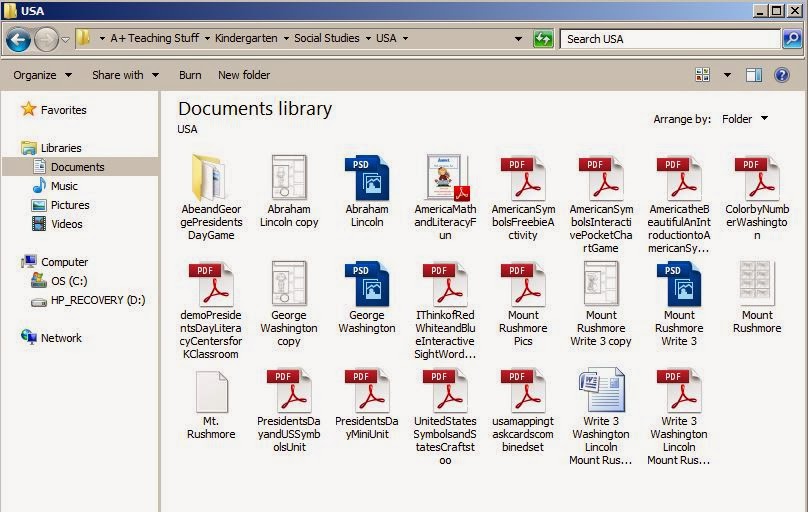Screen dimensions: 808x512
Task: Click Kindergarten in the address path
Action: 246,38
